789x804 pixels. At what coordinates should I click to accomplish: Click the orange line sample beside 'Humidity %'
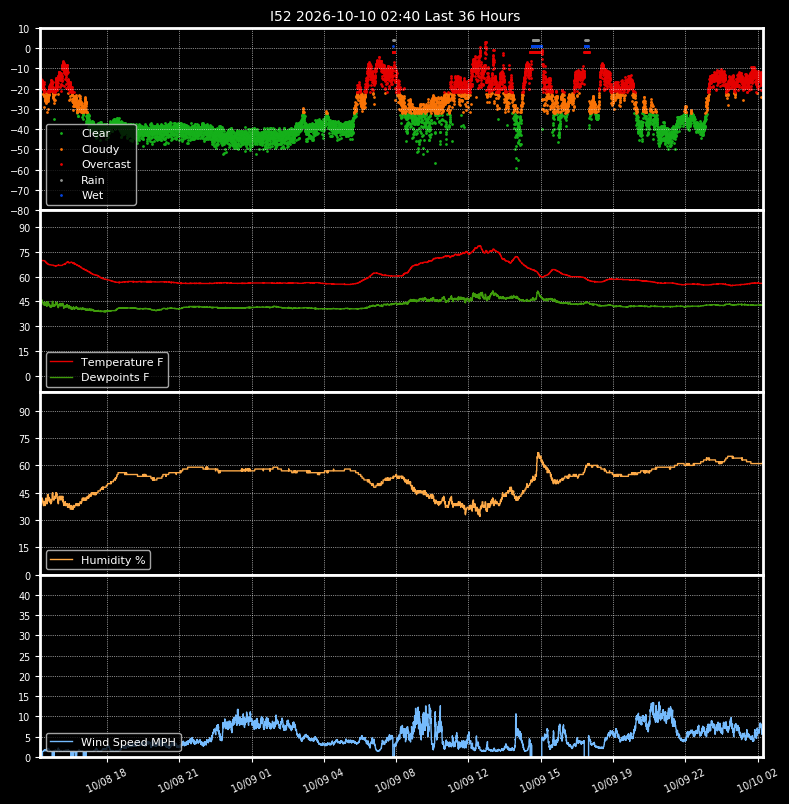point(62,560)
